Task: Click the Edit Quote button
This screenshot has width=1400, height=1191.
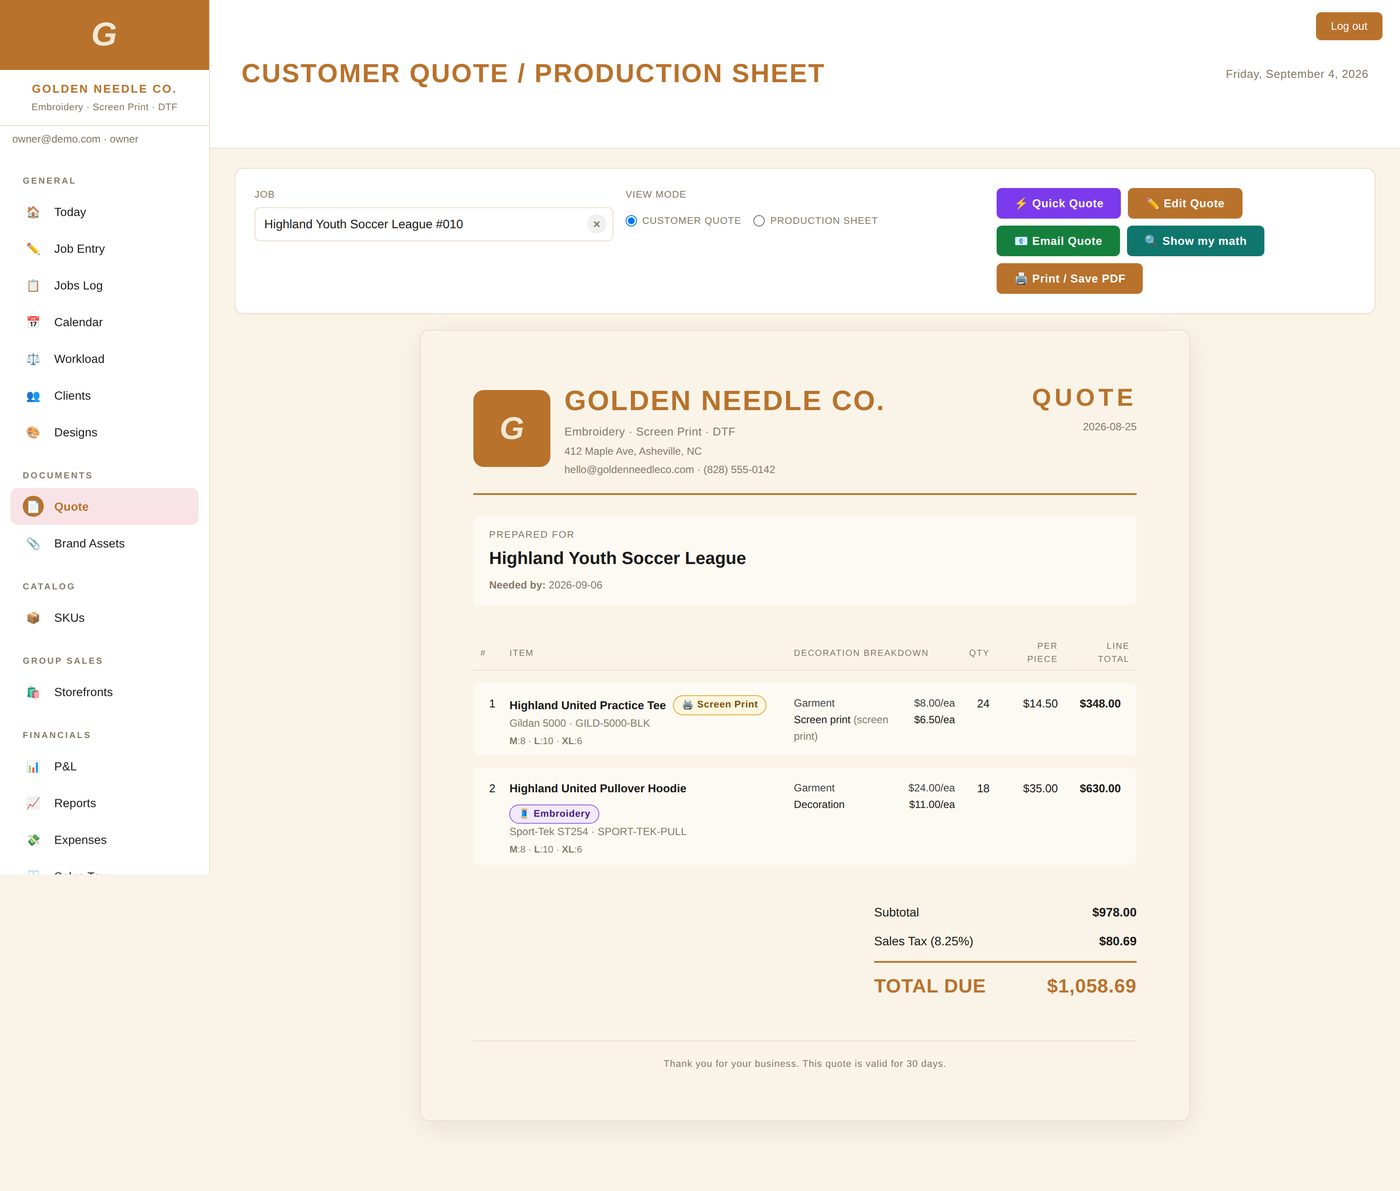Action: [1185, 203]
